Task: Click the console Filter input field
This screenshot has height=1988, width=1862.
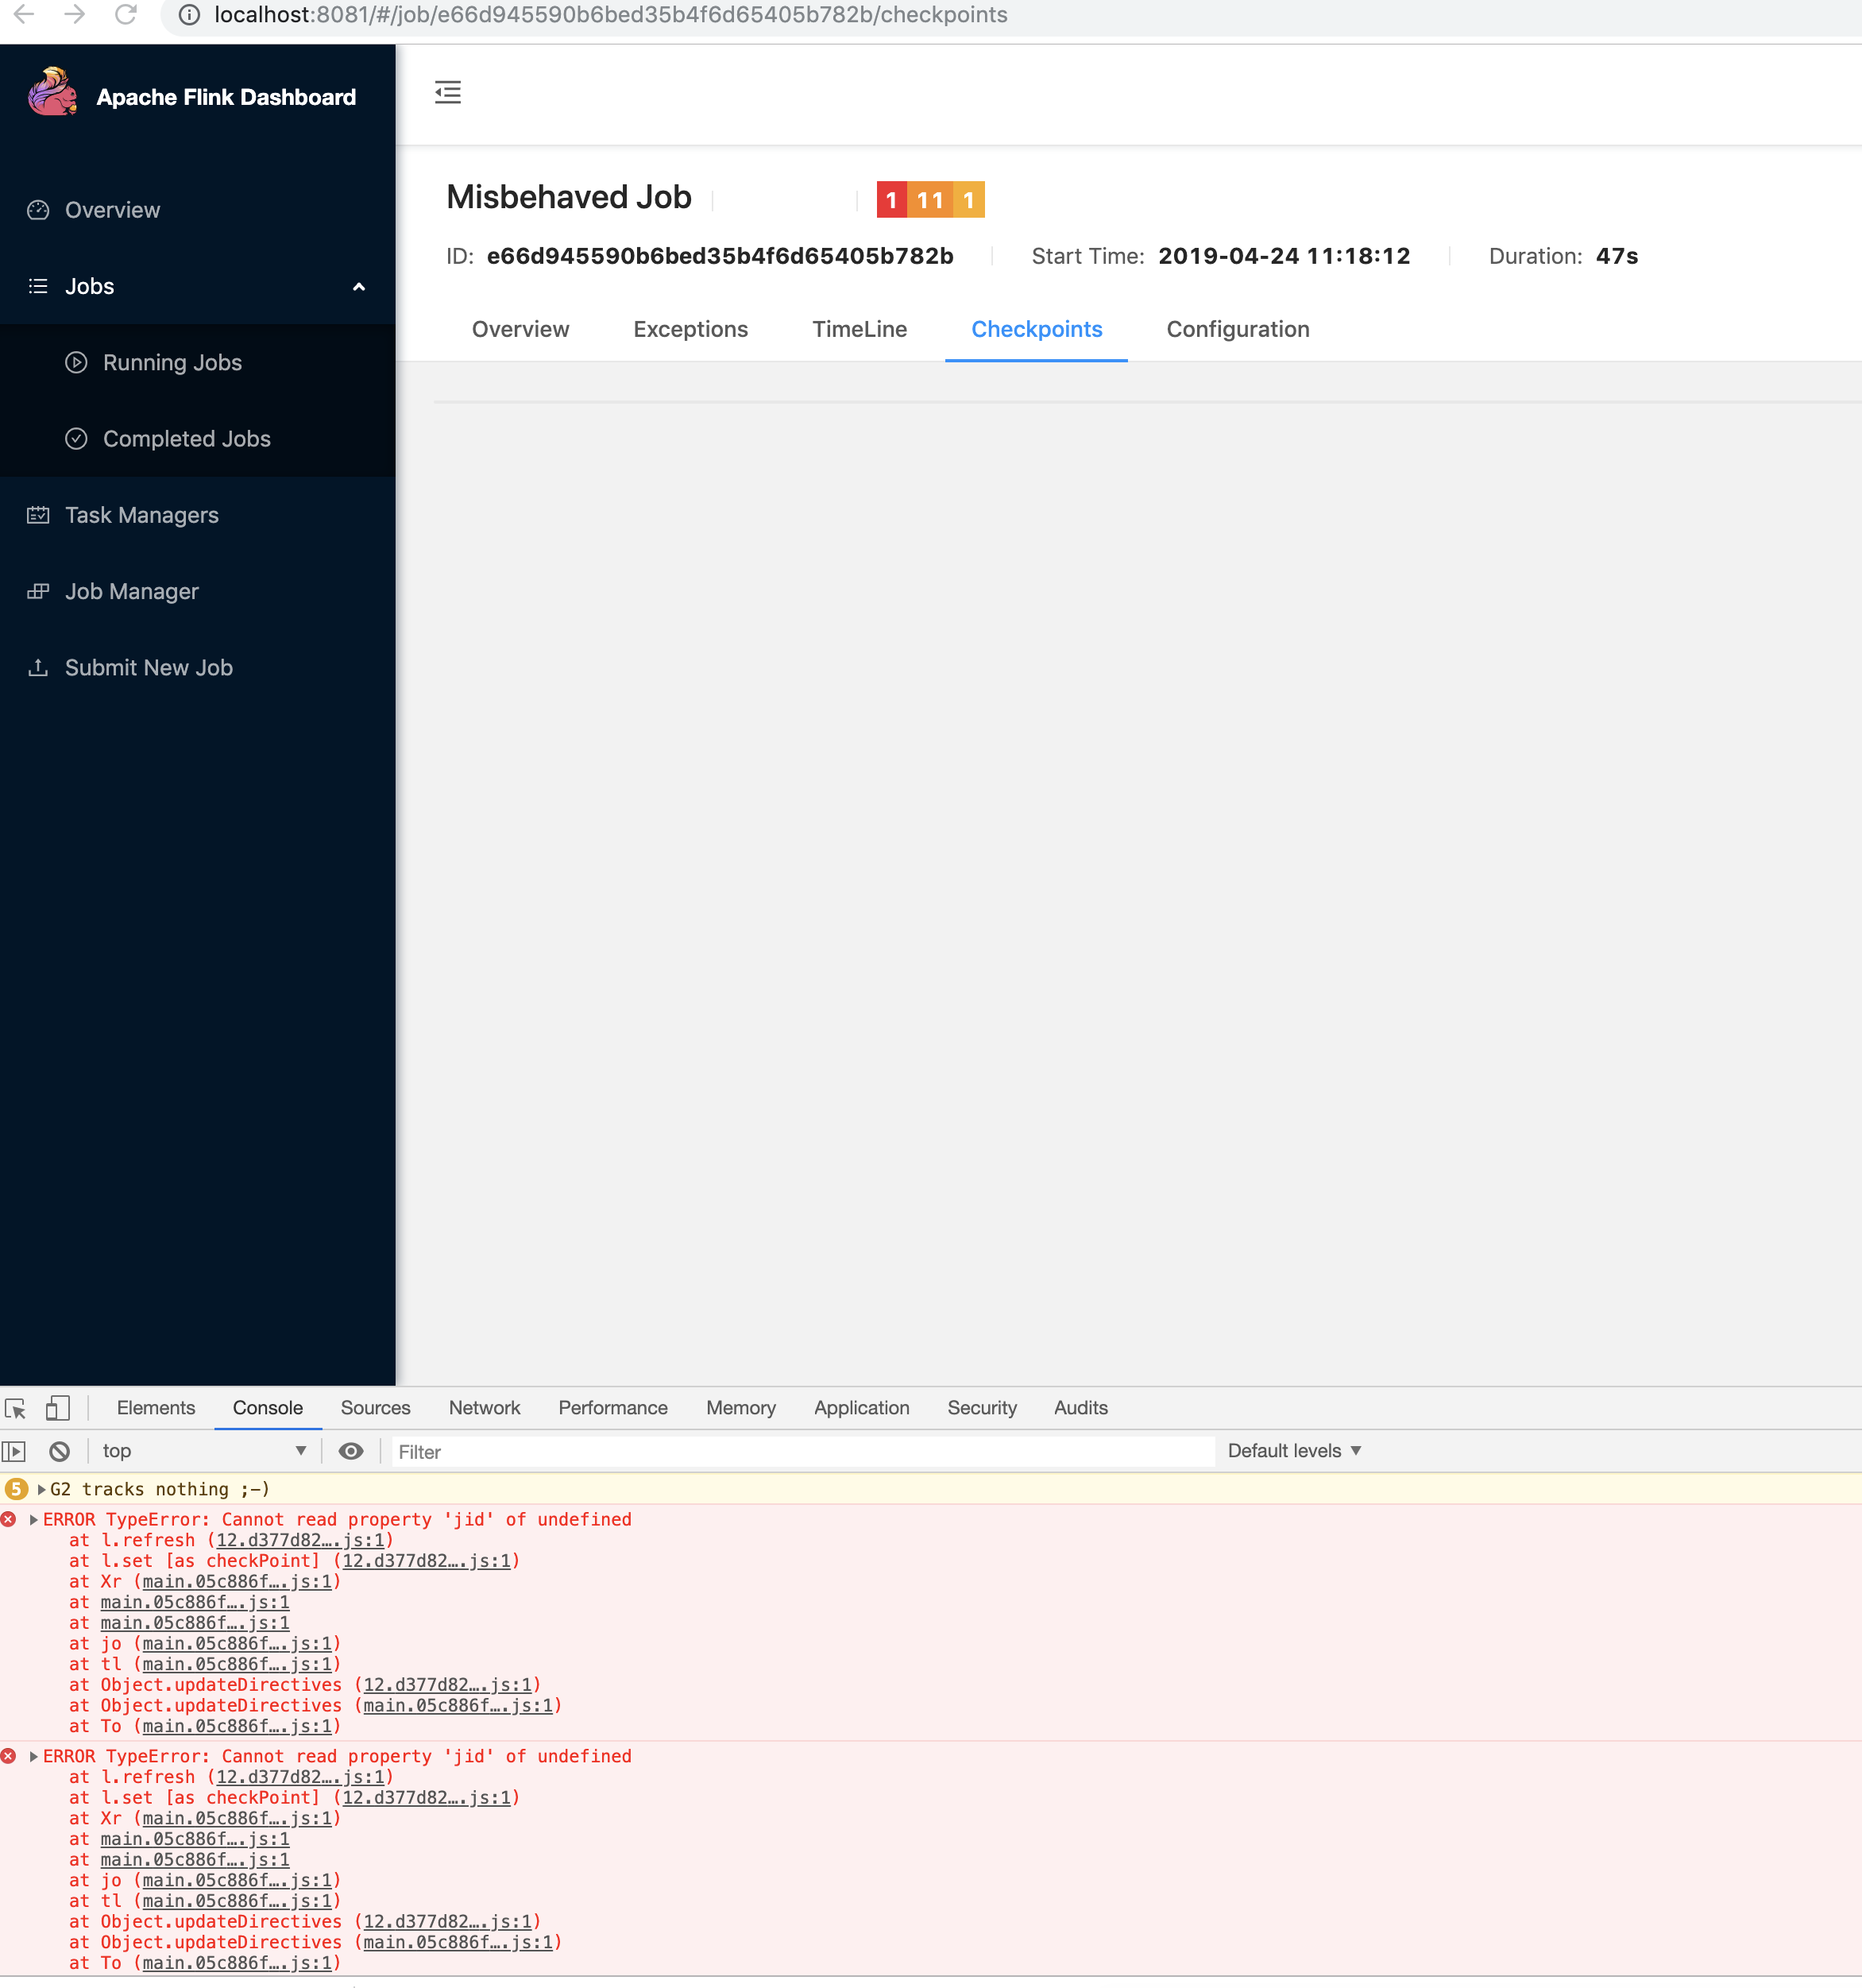Action: pos(800,1452)
